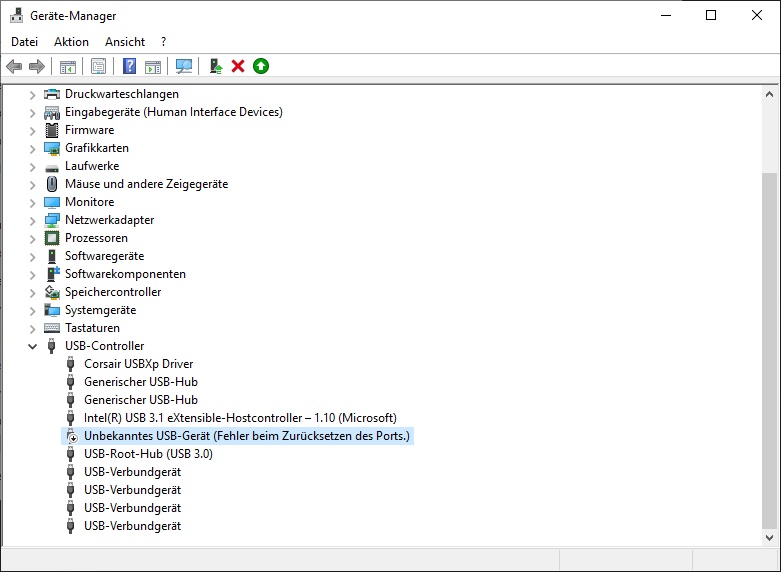Click the USB-Root-Hub (USB 3.0) device icon
The height and width of the screenshot is (572, 781).
coord(71,454)
